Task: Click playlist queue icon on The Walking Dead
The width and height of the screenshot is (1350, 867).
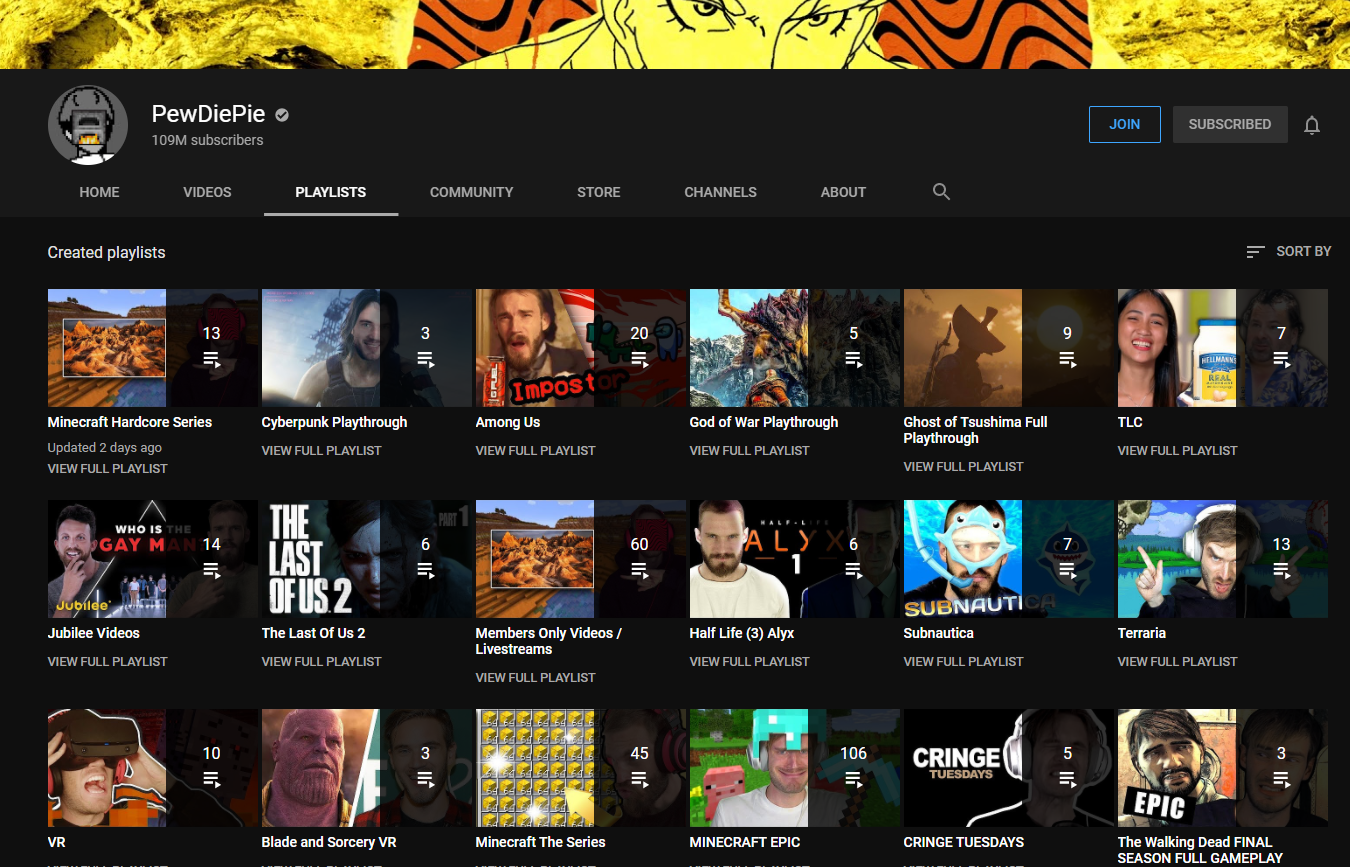Action: [x=1281, y=778]
